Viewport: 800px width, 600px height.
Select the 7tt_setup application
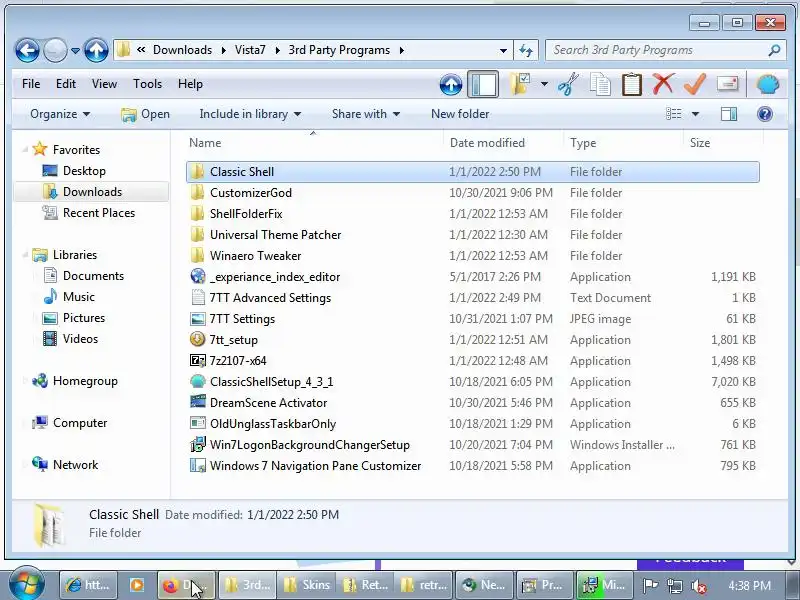click(472, 340)
